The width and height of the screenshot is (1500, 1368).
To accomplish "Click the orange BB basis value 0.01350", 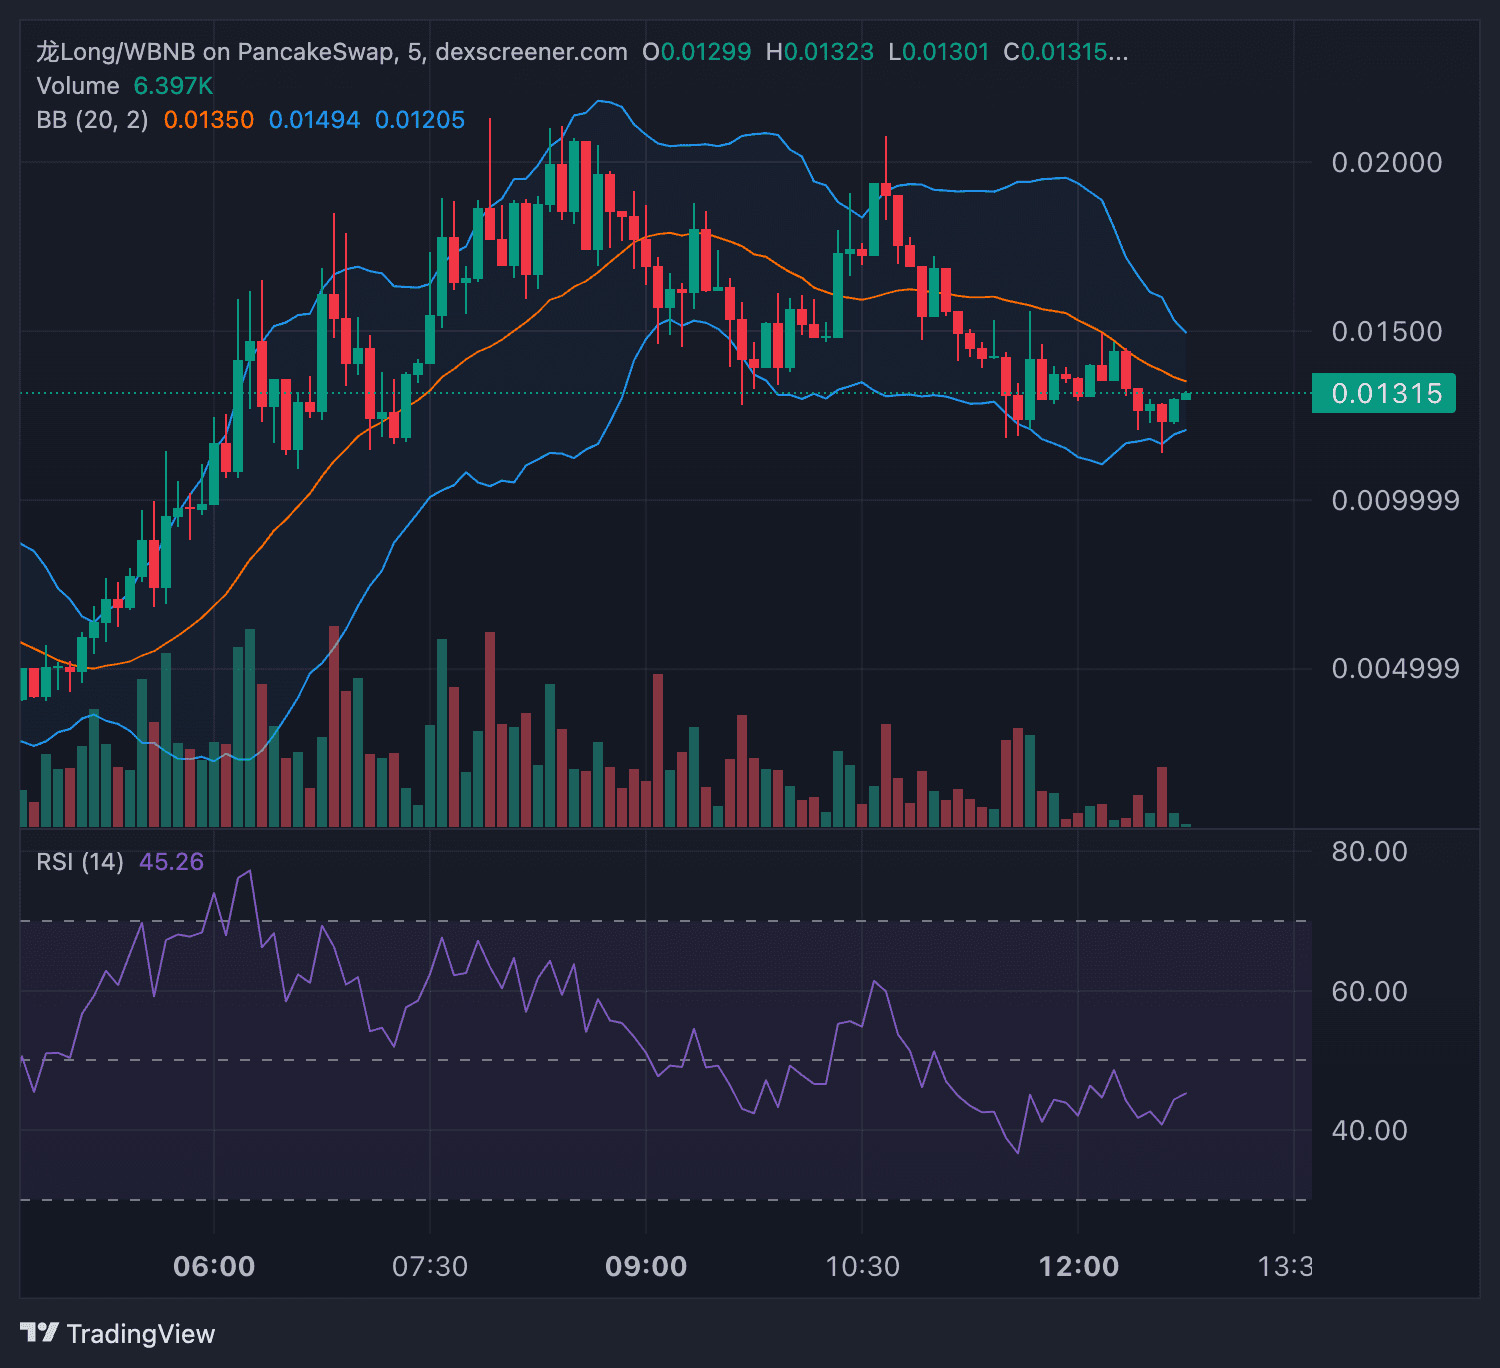I will click(209, 120).
